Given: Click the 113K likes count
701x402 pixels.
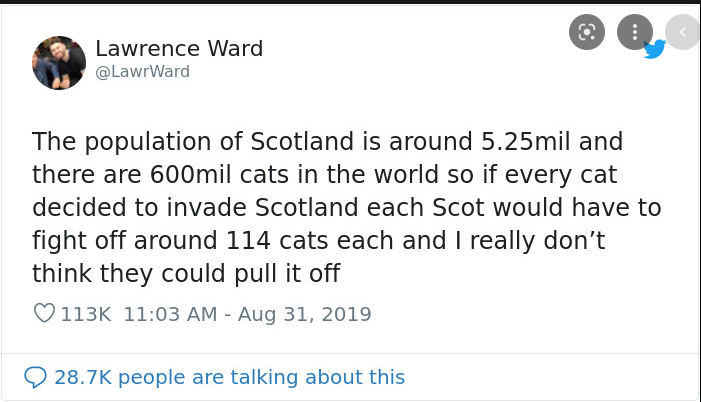Looking at the screenshot, I should tap(86, 314).
